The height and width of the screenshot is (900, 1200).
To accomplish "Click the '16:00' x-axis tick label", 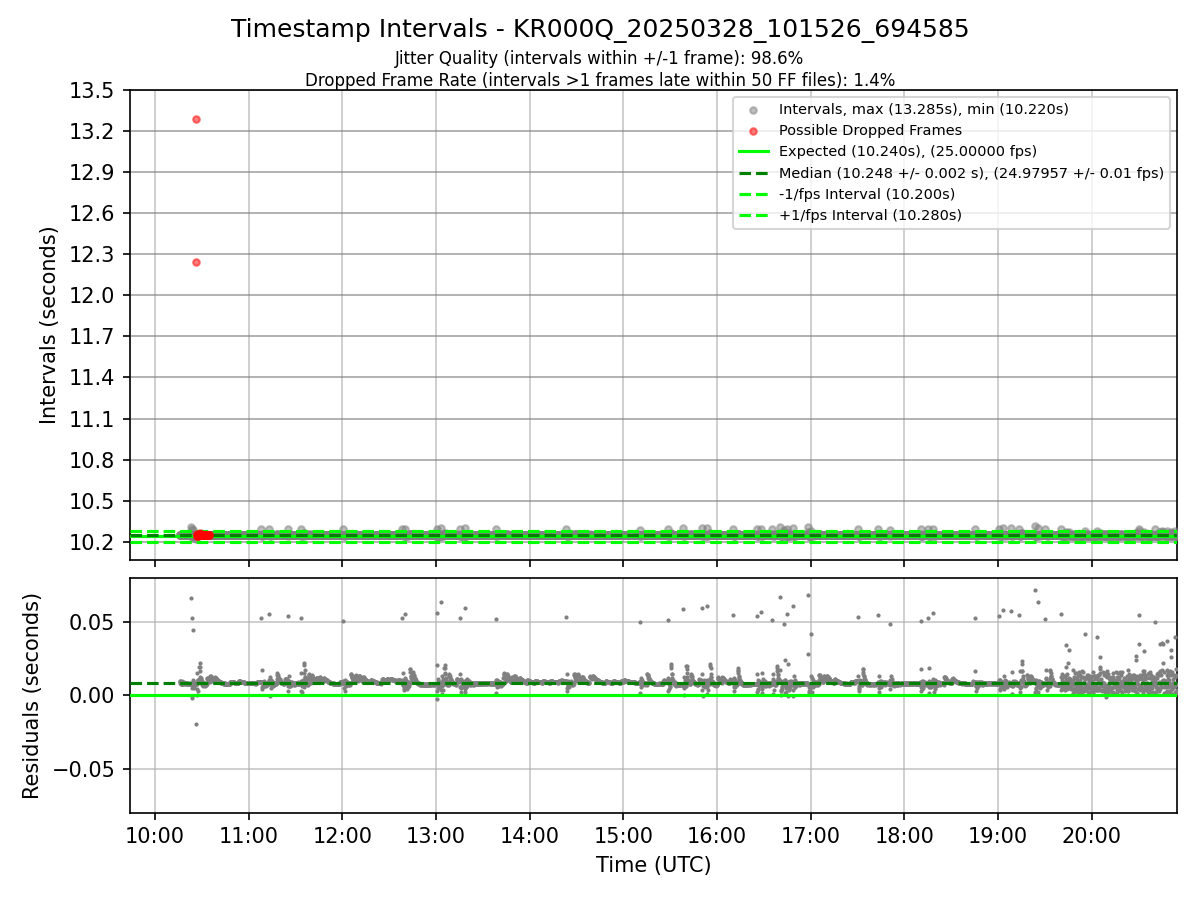I will 717,834.
